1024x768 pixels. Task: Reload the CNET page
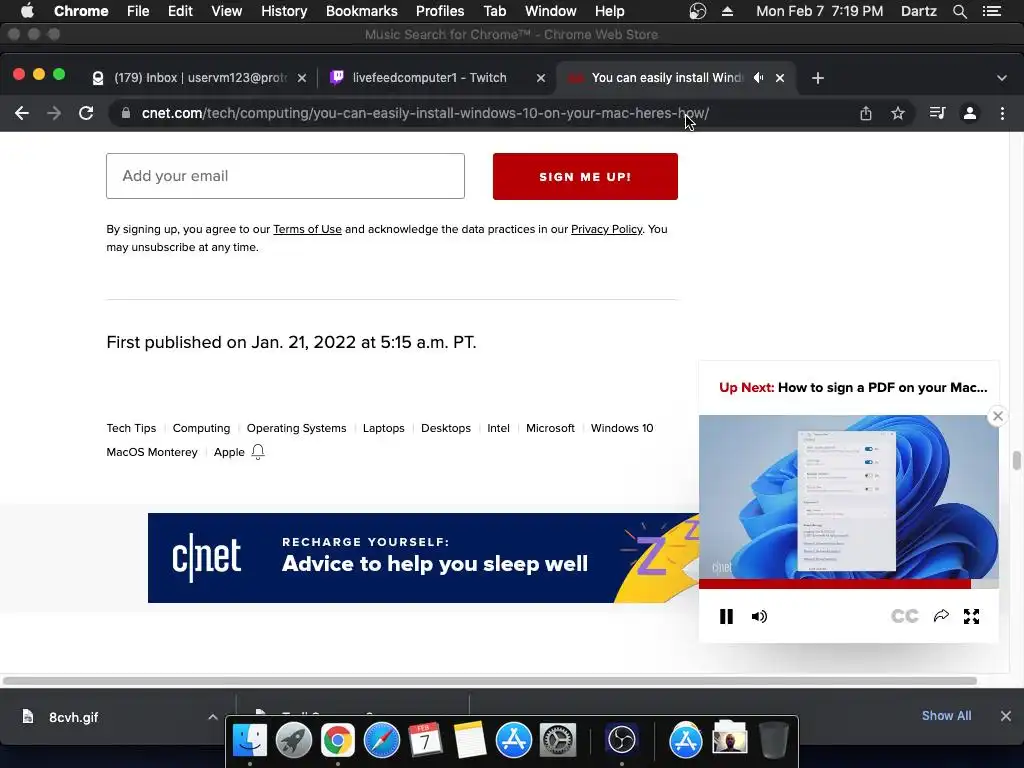click(x=86, y=113)
